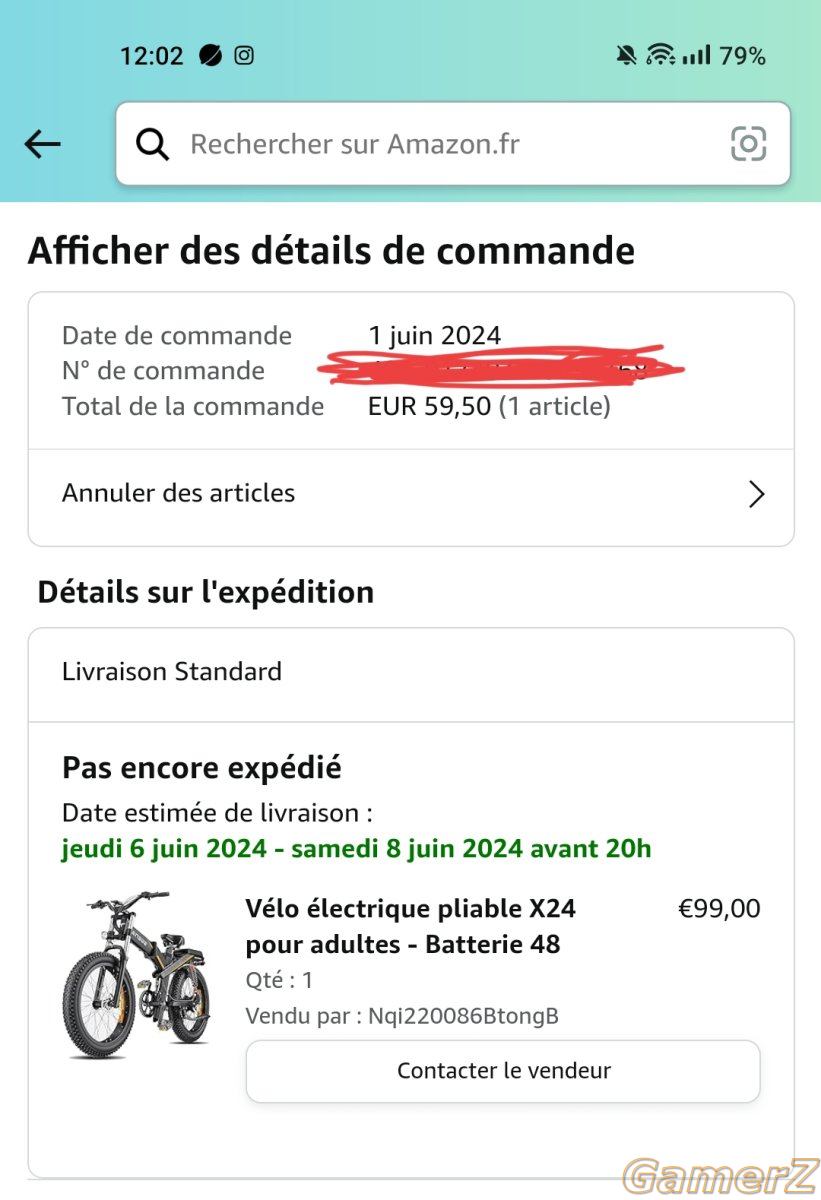This screenshot has width=821, height=1200.
Task: Tap the Instagram status bar icon
Action: [x=244, y=55]
